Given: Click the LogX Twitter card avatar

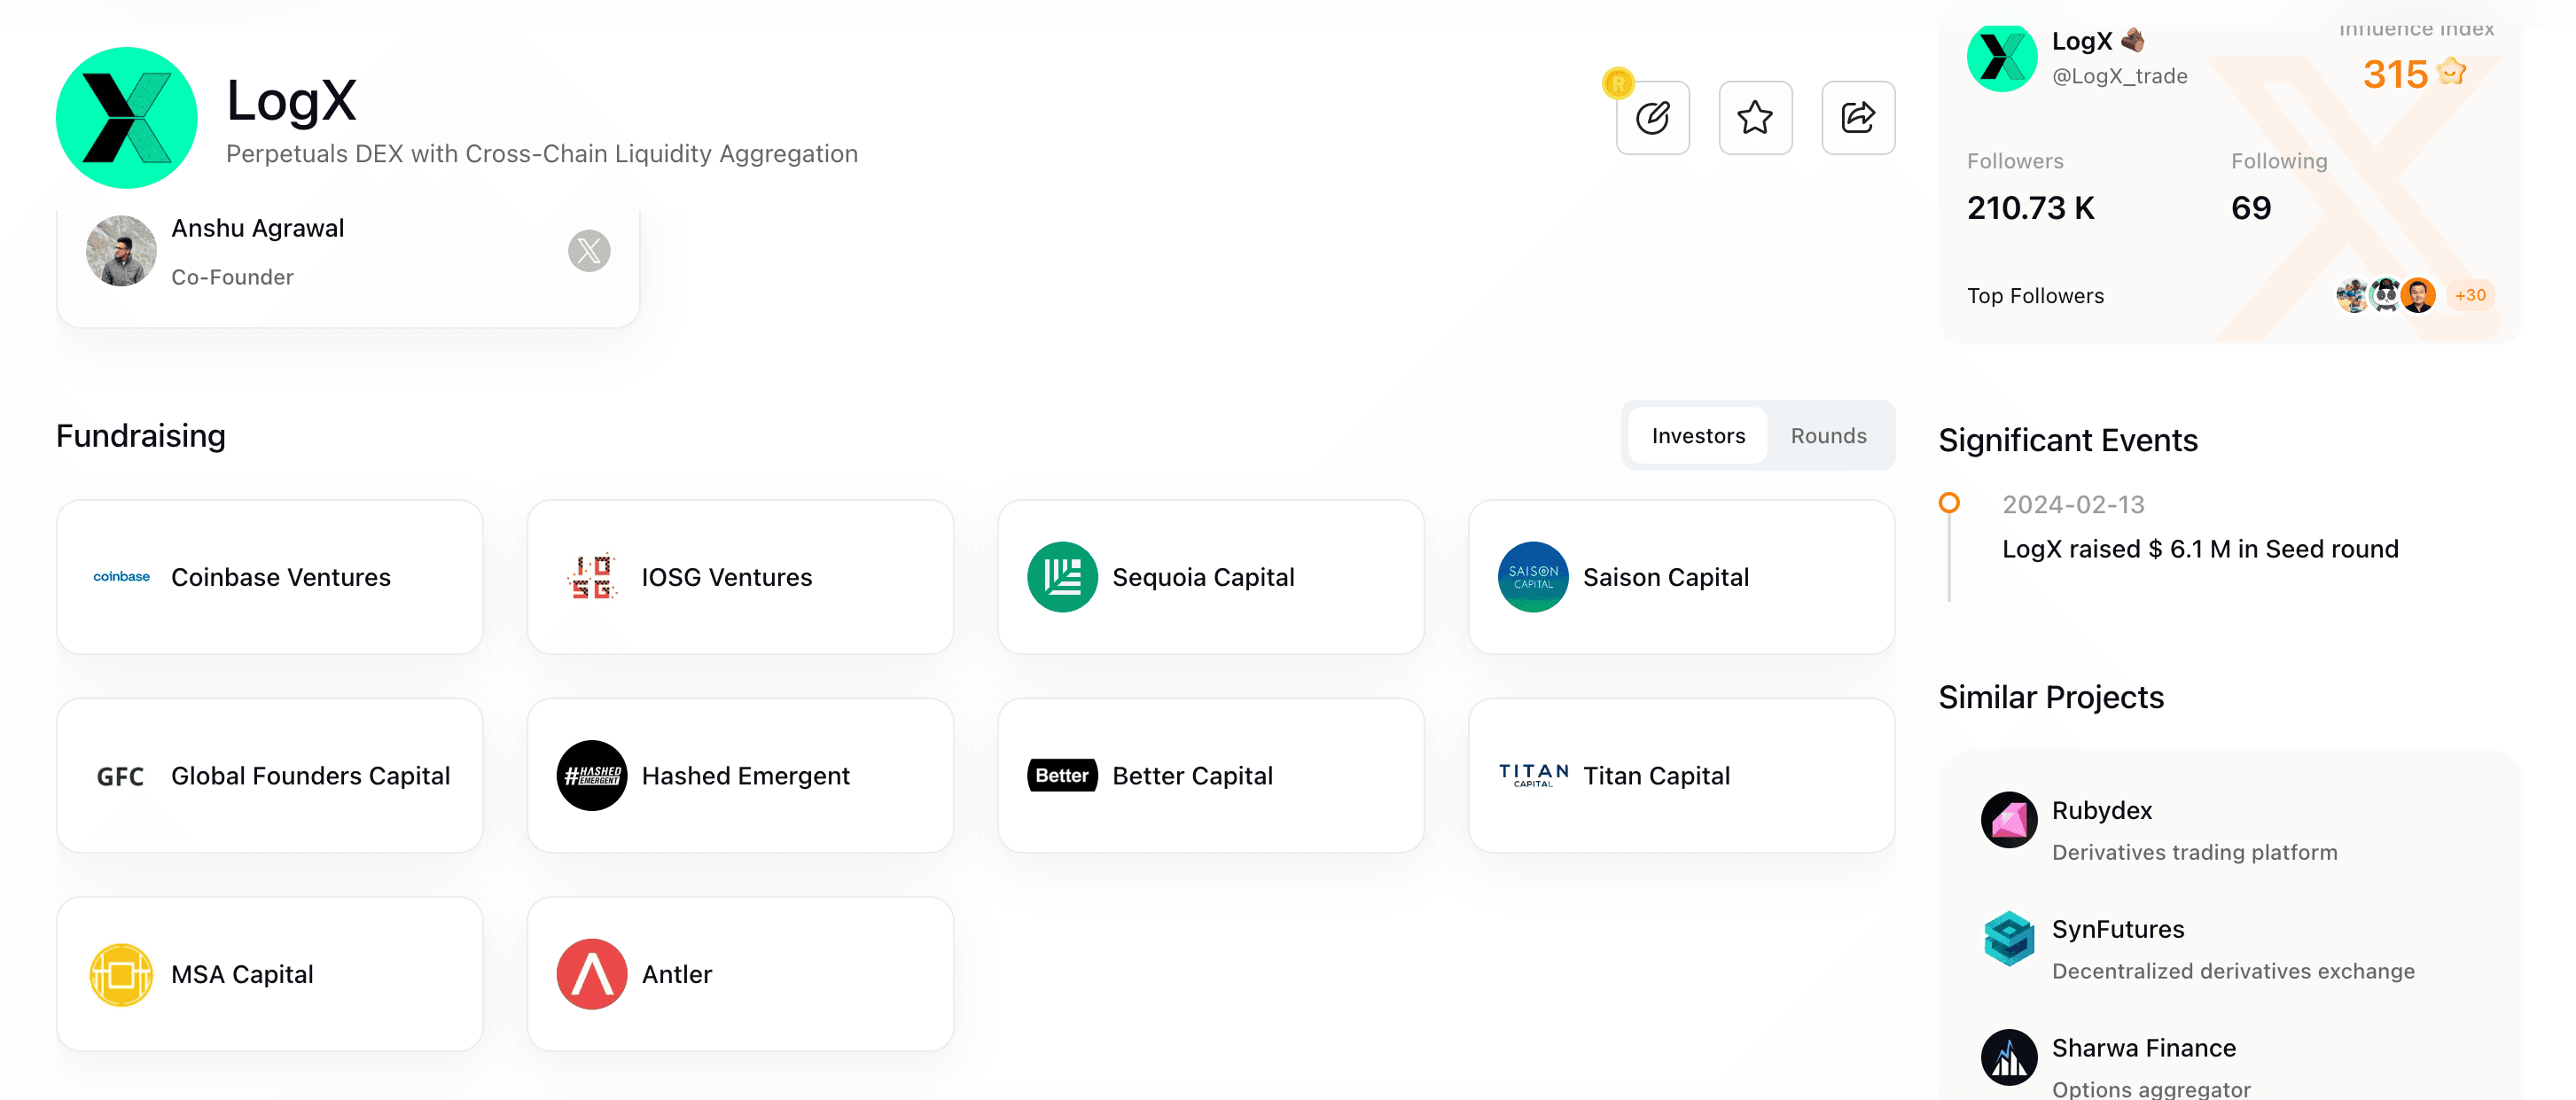Looking at the screenshot, I should tap(2002, 57).
